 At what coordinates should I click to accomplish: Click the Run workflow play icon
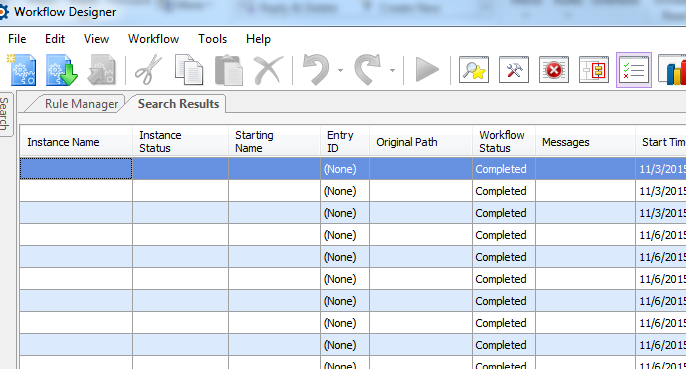coord(427,70)
